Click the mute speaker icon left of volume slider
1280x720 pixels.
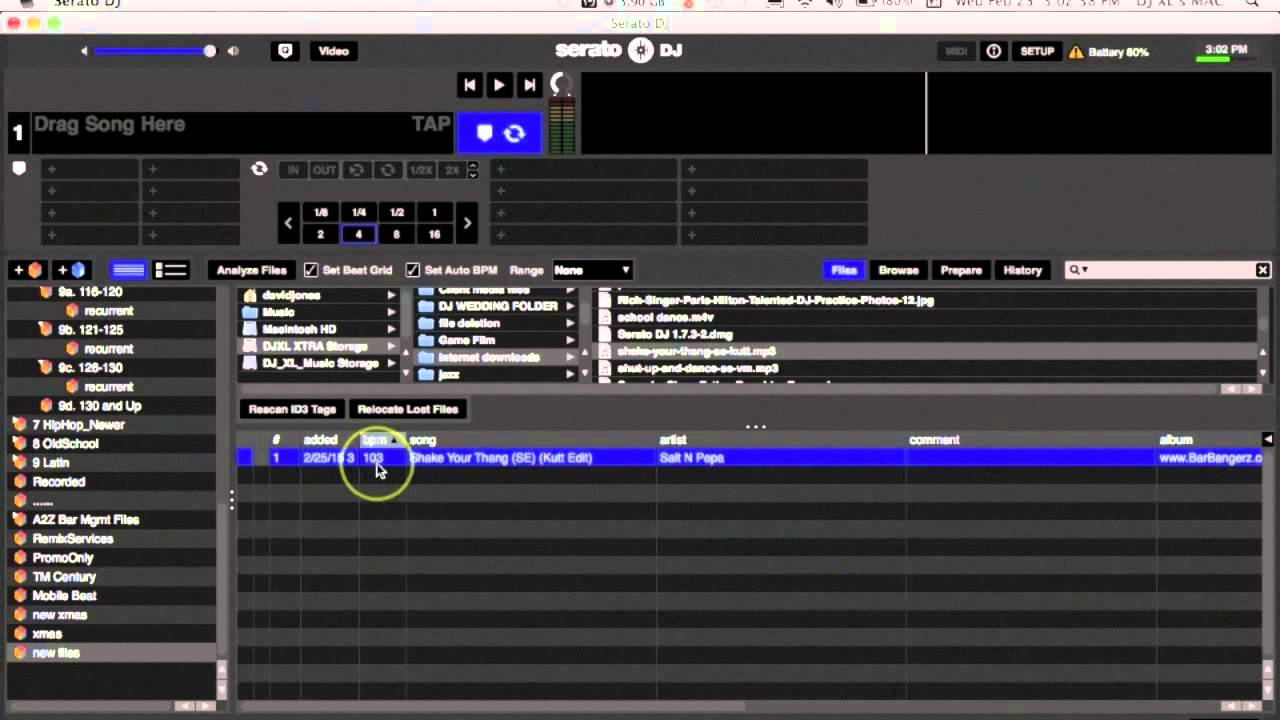pyautogui.click(x=84, y=51)
